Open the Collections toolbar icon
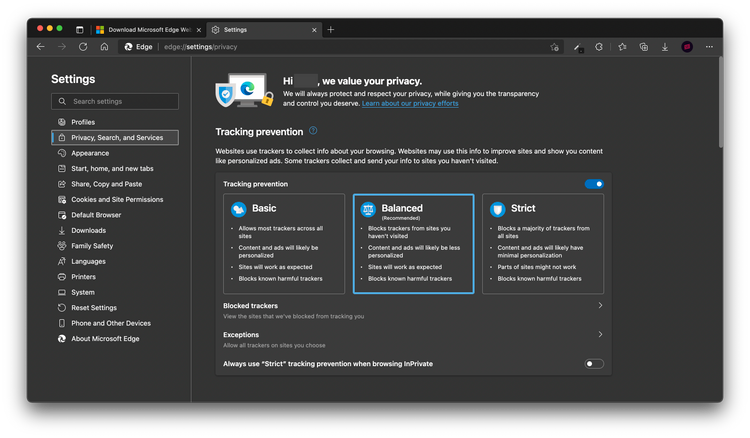 pyautogui.click(x=643, y=47)
